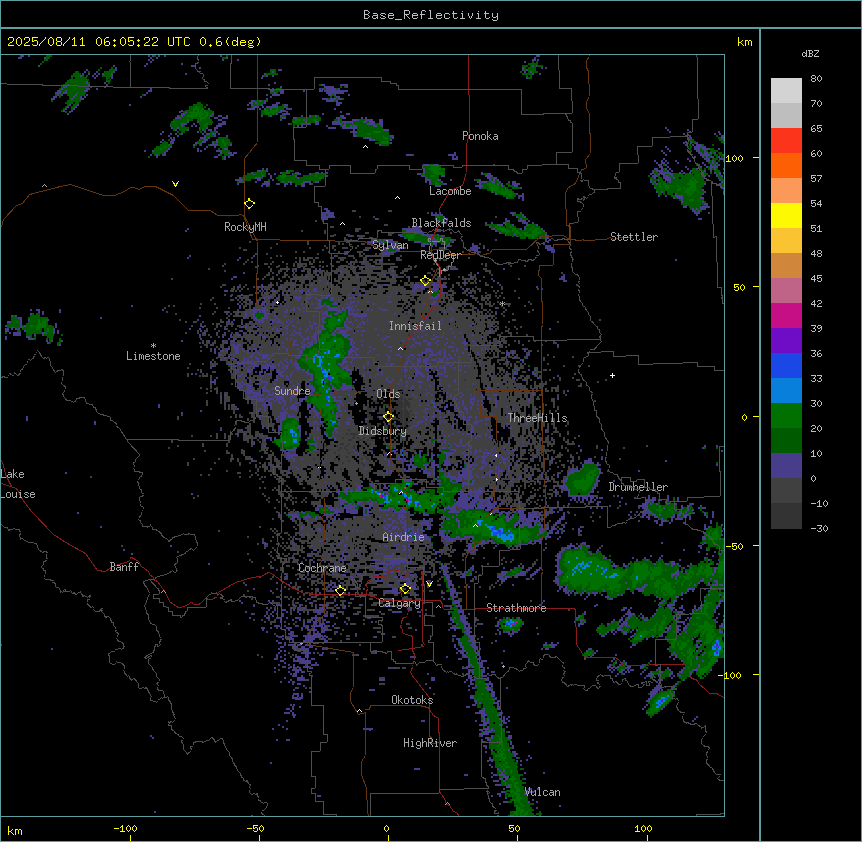Click the Drumheller label
This screenshot has width=862, height=842.
[x=638, y=487]
